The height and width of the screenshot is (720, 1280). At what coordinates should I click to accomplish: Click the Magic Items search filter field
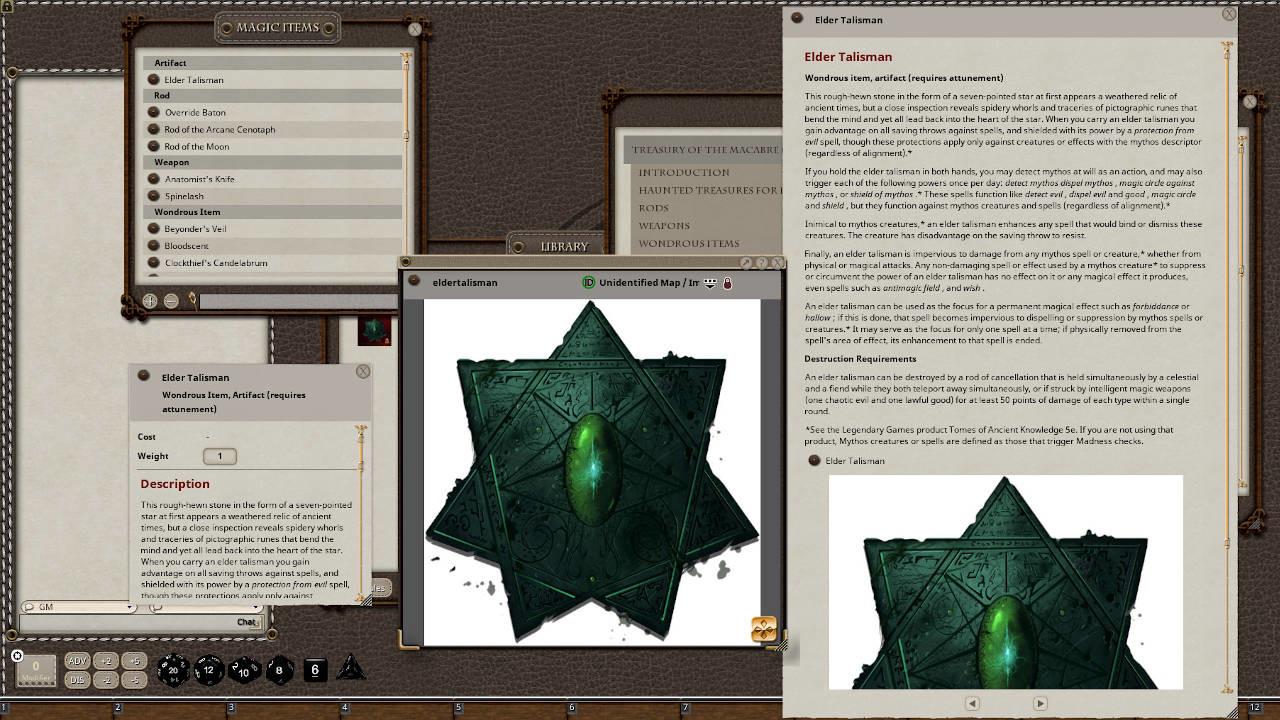[298, 300]
